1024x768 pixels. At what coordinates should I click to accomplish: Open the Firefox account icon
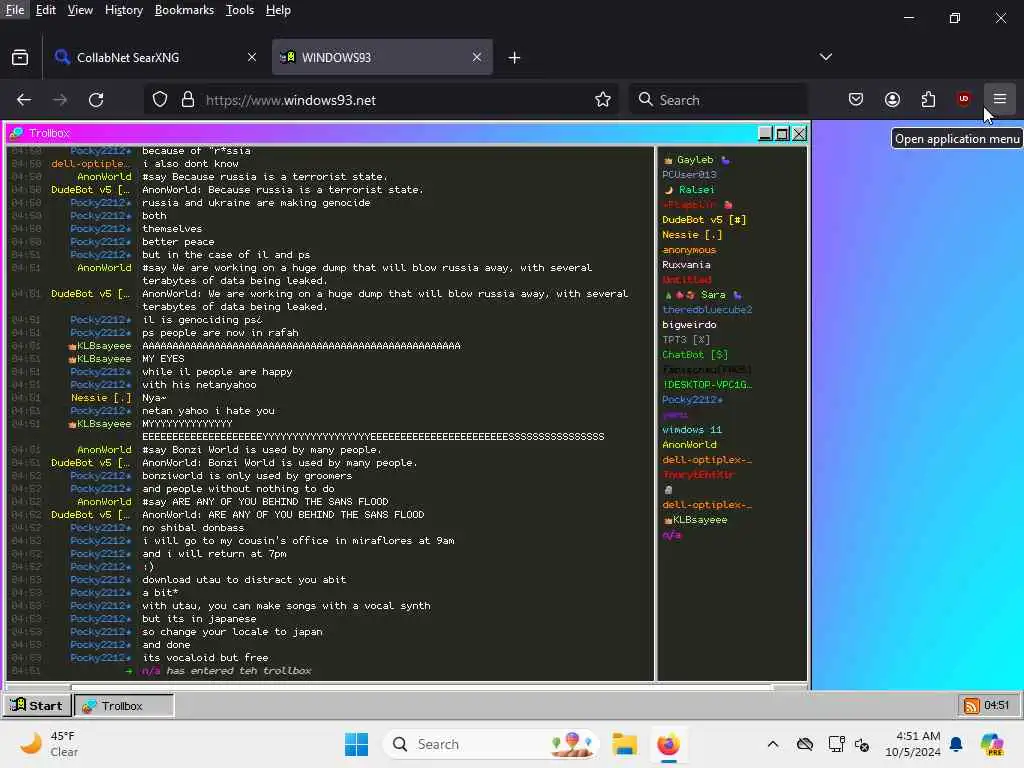892,99
